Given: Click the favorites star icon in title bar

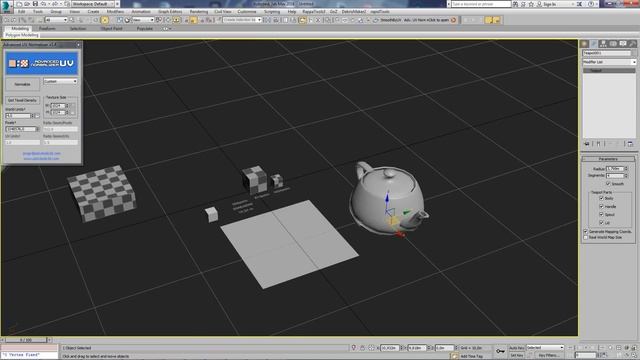Looking at the screenshot, I should pos(531,4).
